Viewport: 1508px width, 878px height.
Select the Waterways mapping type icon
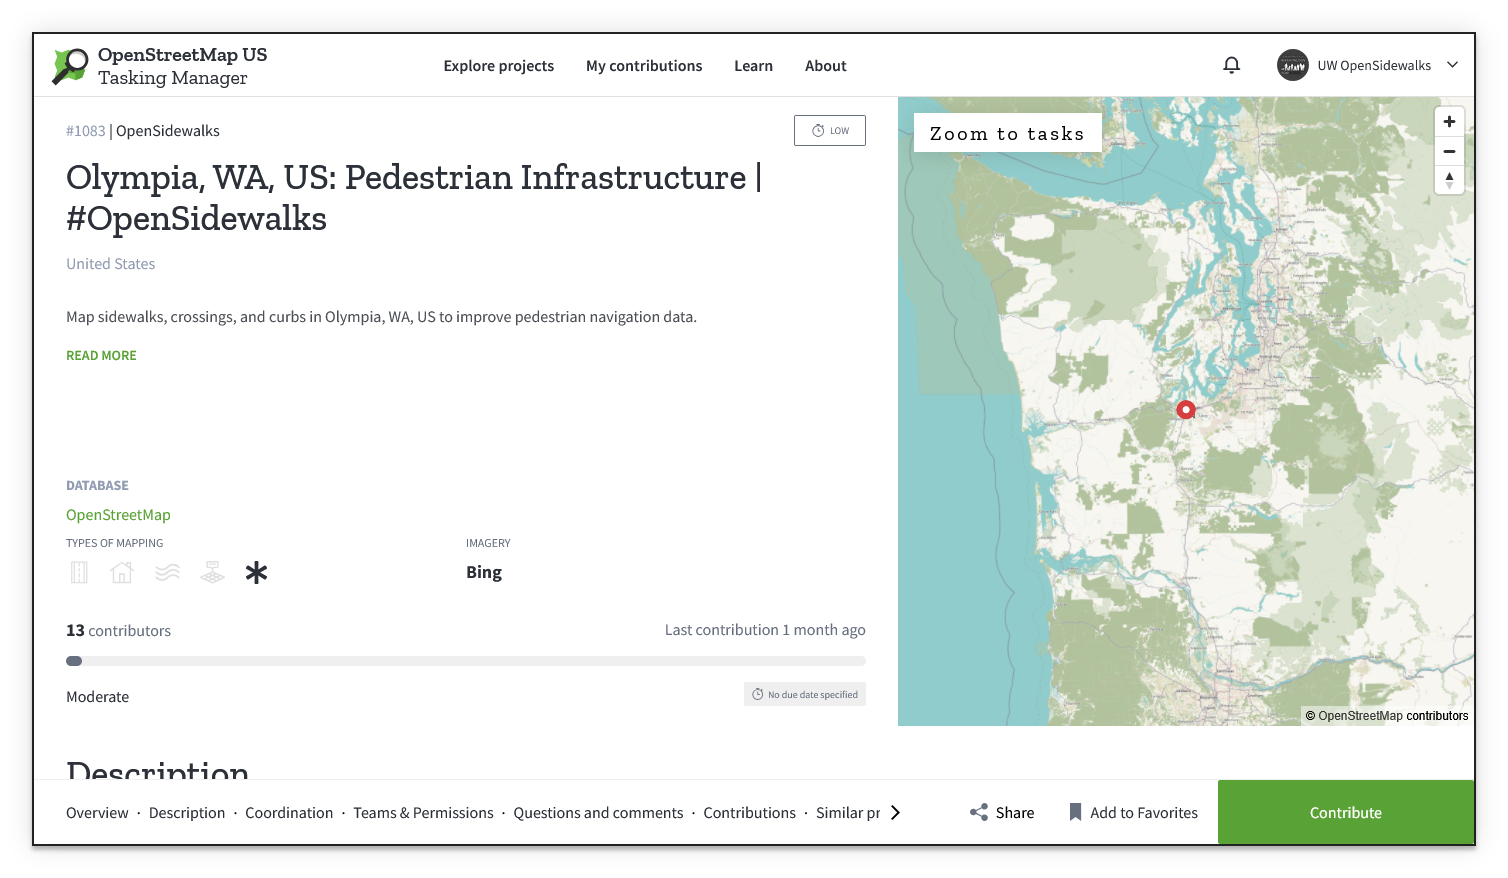click(x=167, y=571)
